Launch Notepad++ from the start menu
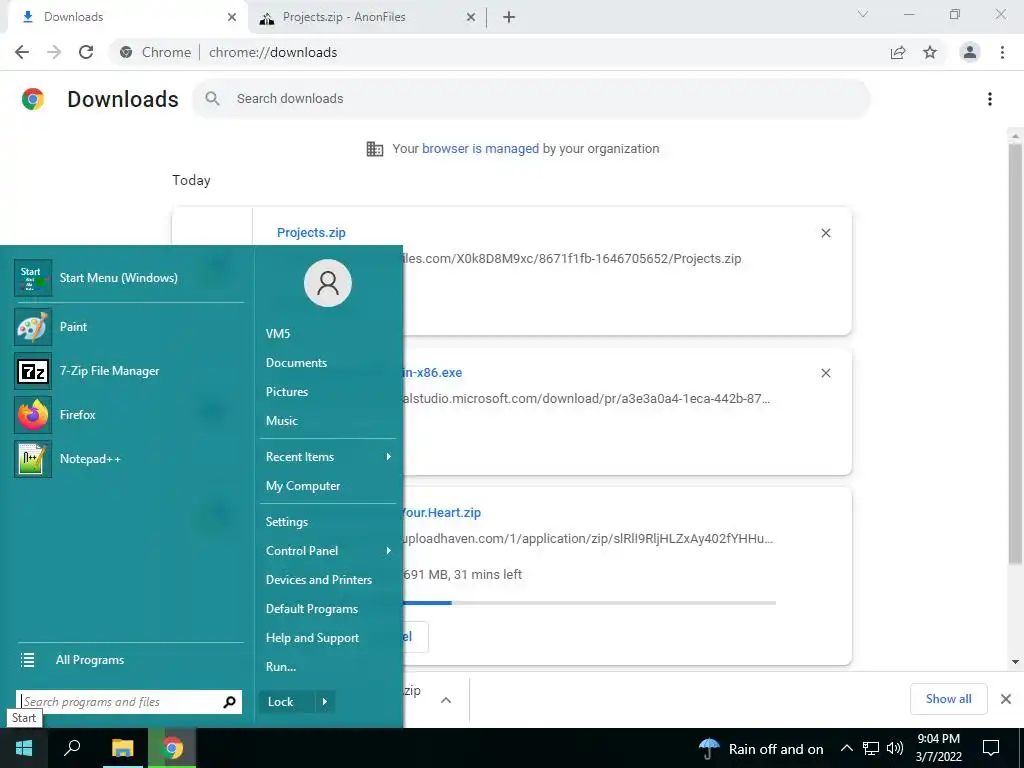 click(129, 459)
